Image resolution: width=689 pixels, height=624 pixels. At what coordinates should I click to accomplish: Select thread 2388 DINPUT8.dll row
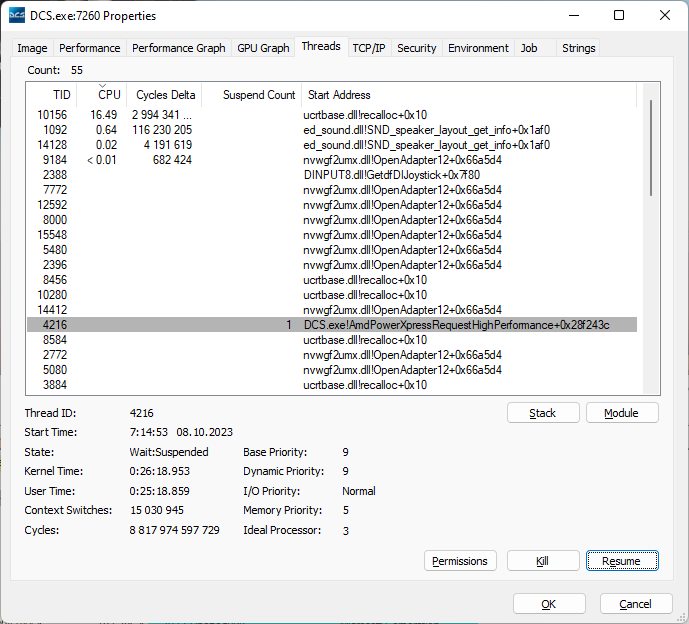tap(332, 175)
